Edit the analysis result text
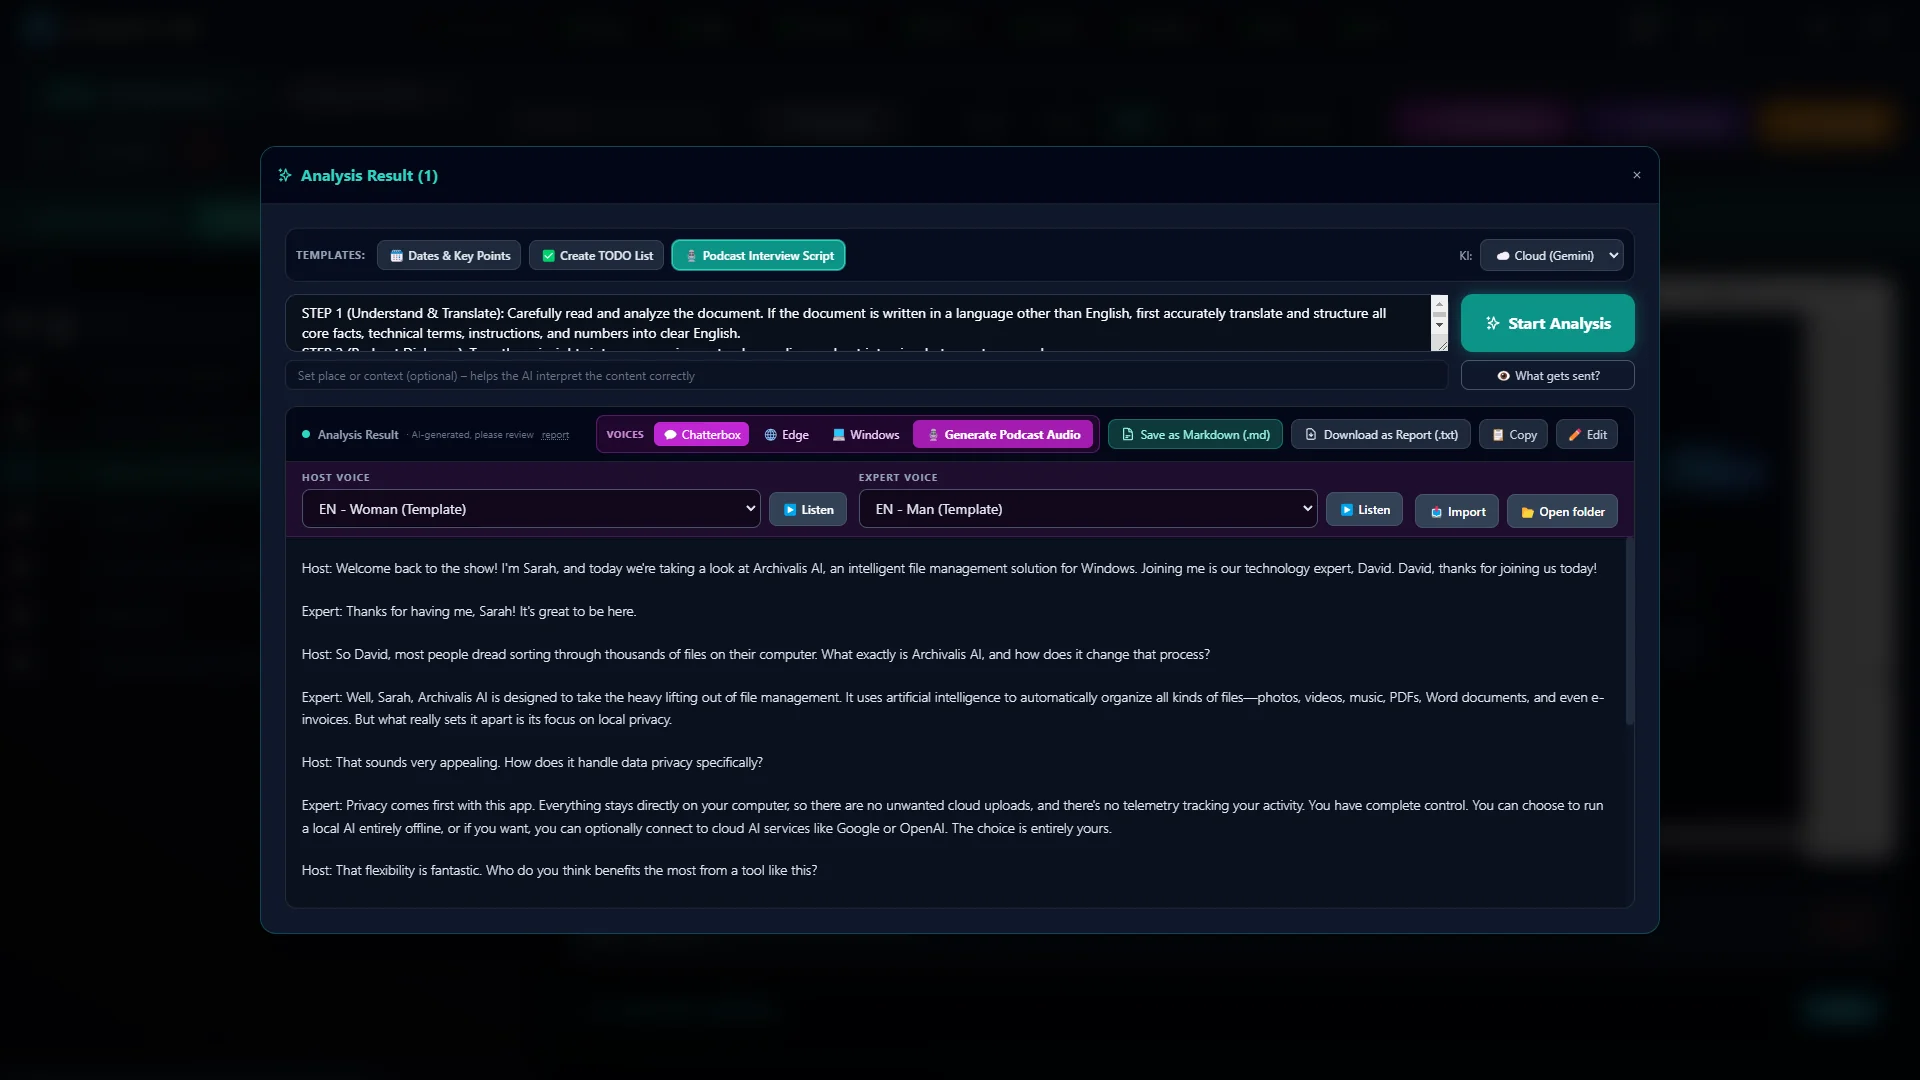The width and height of the screenshot is (1920, 1080). (x=1587, y=435)
